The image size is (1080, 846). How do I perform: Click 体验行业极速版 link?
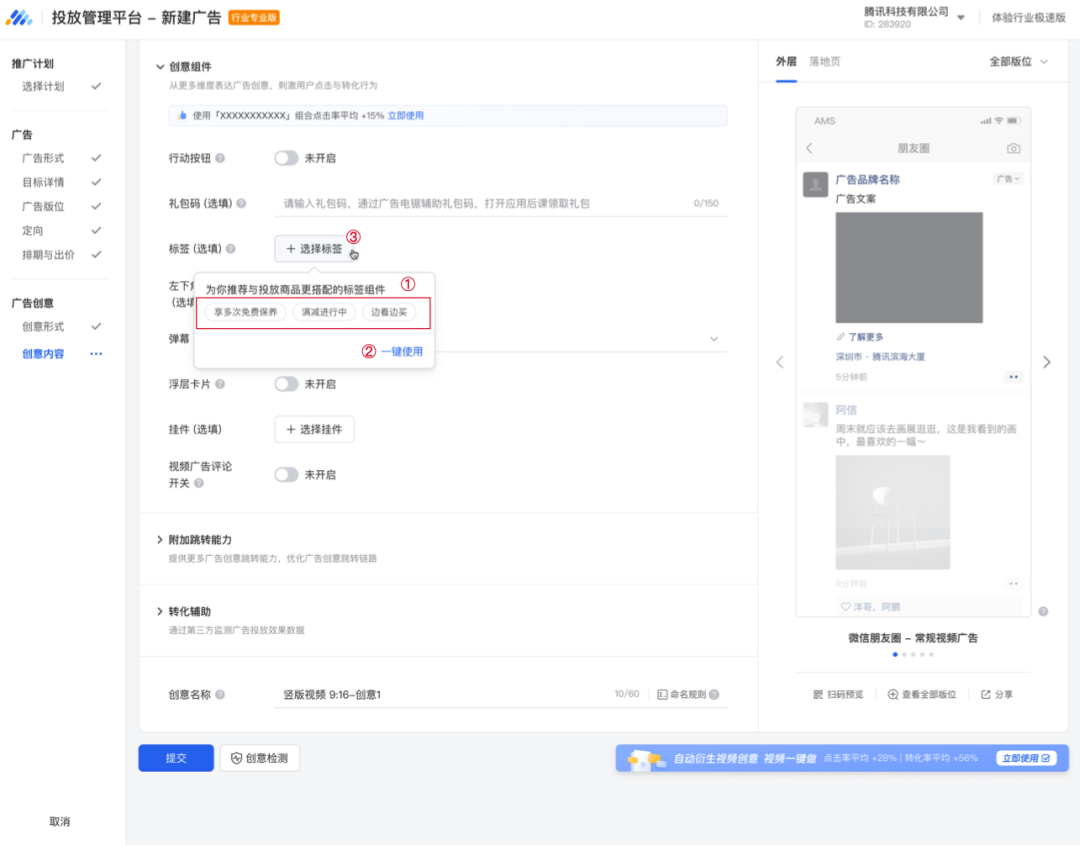point(1028,18)
